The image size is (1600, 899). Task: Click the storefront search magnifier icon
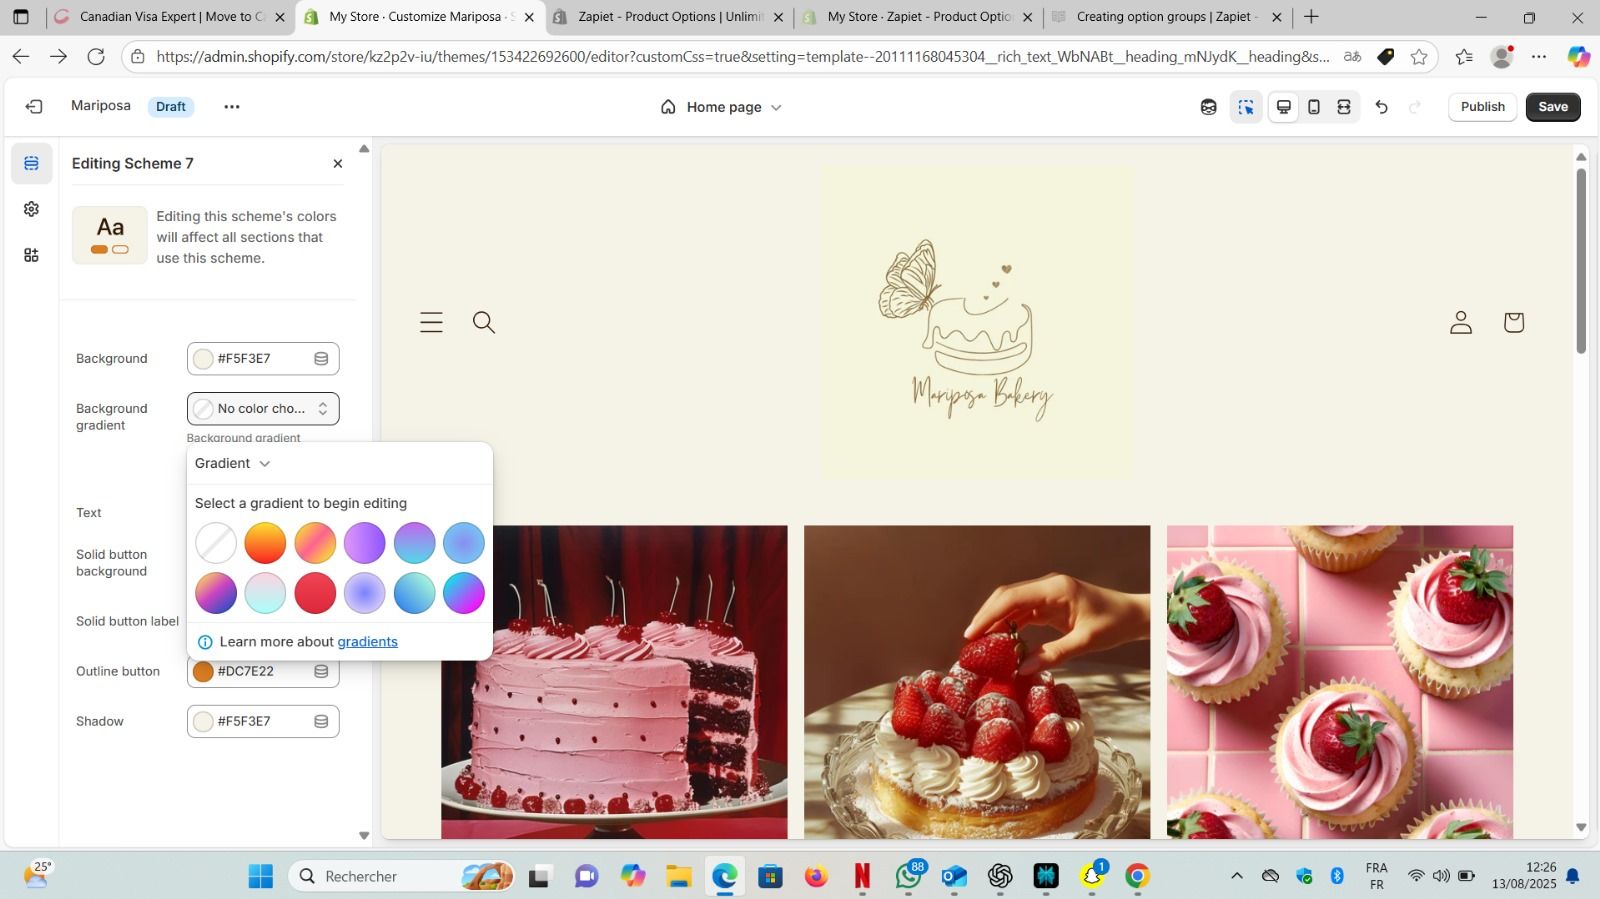[484, 322]
